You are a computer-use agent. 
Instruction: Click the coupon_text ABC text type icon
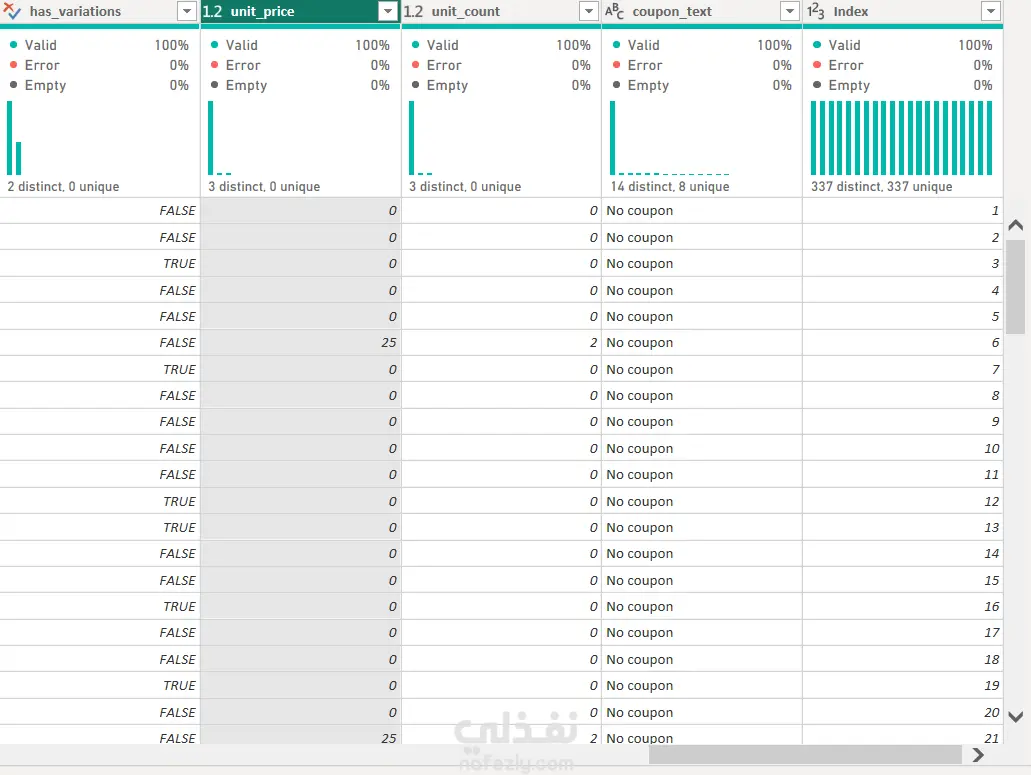614,11
